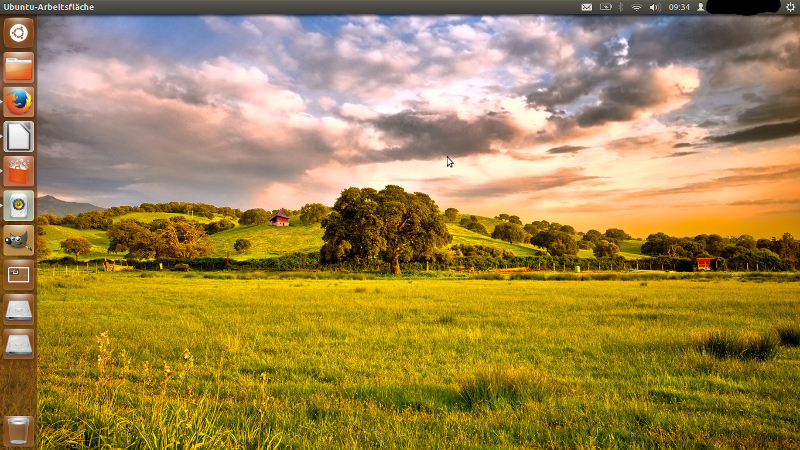Launch Firefox web browser
Image resolution: width=800 pixels, height=450 pixels.
tap(19, 102)
